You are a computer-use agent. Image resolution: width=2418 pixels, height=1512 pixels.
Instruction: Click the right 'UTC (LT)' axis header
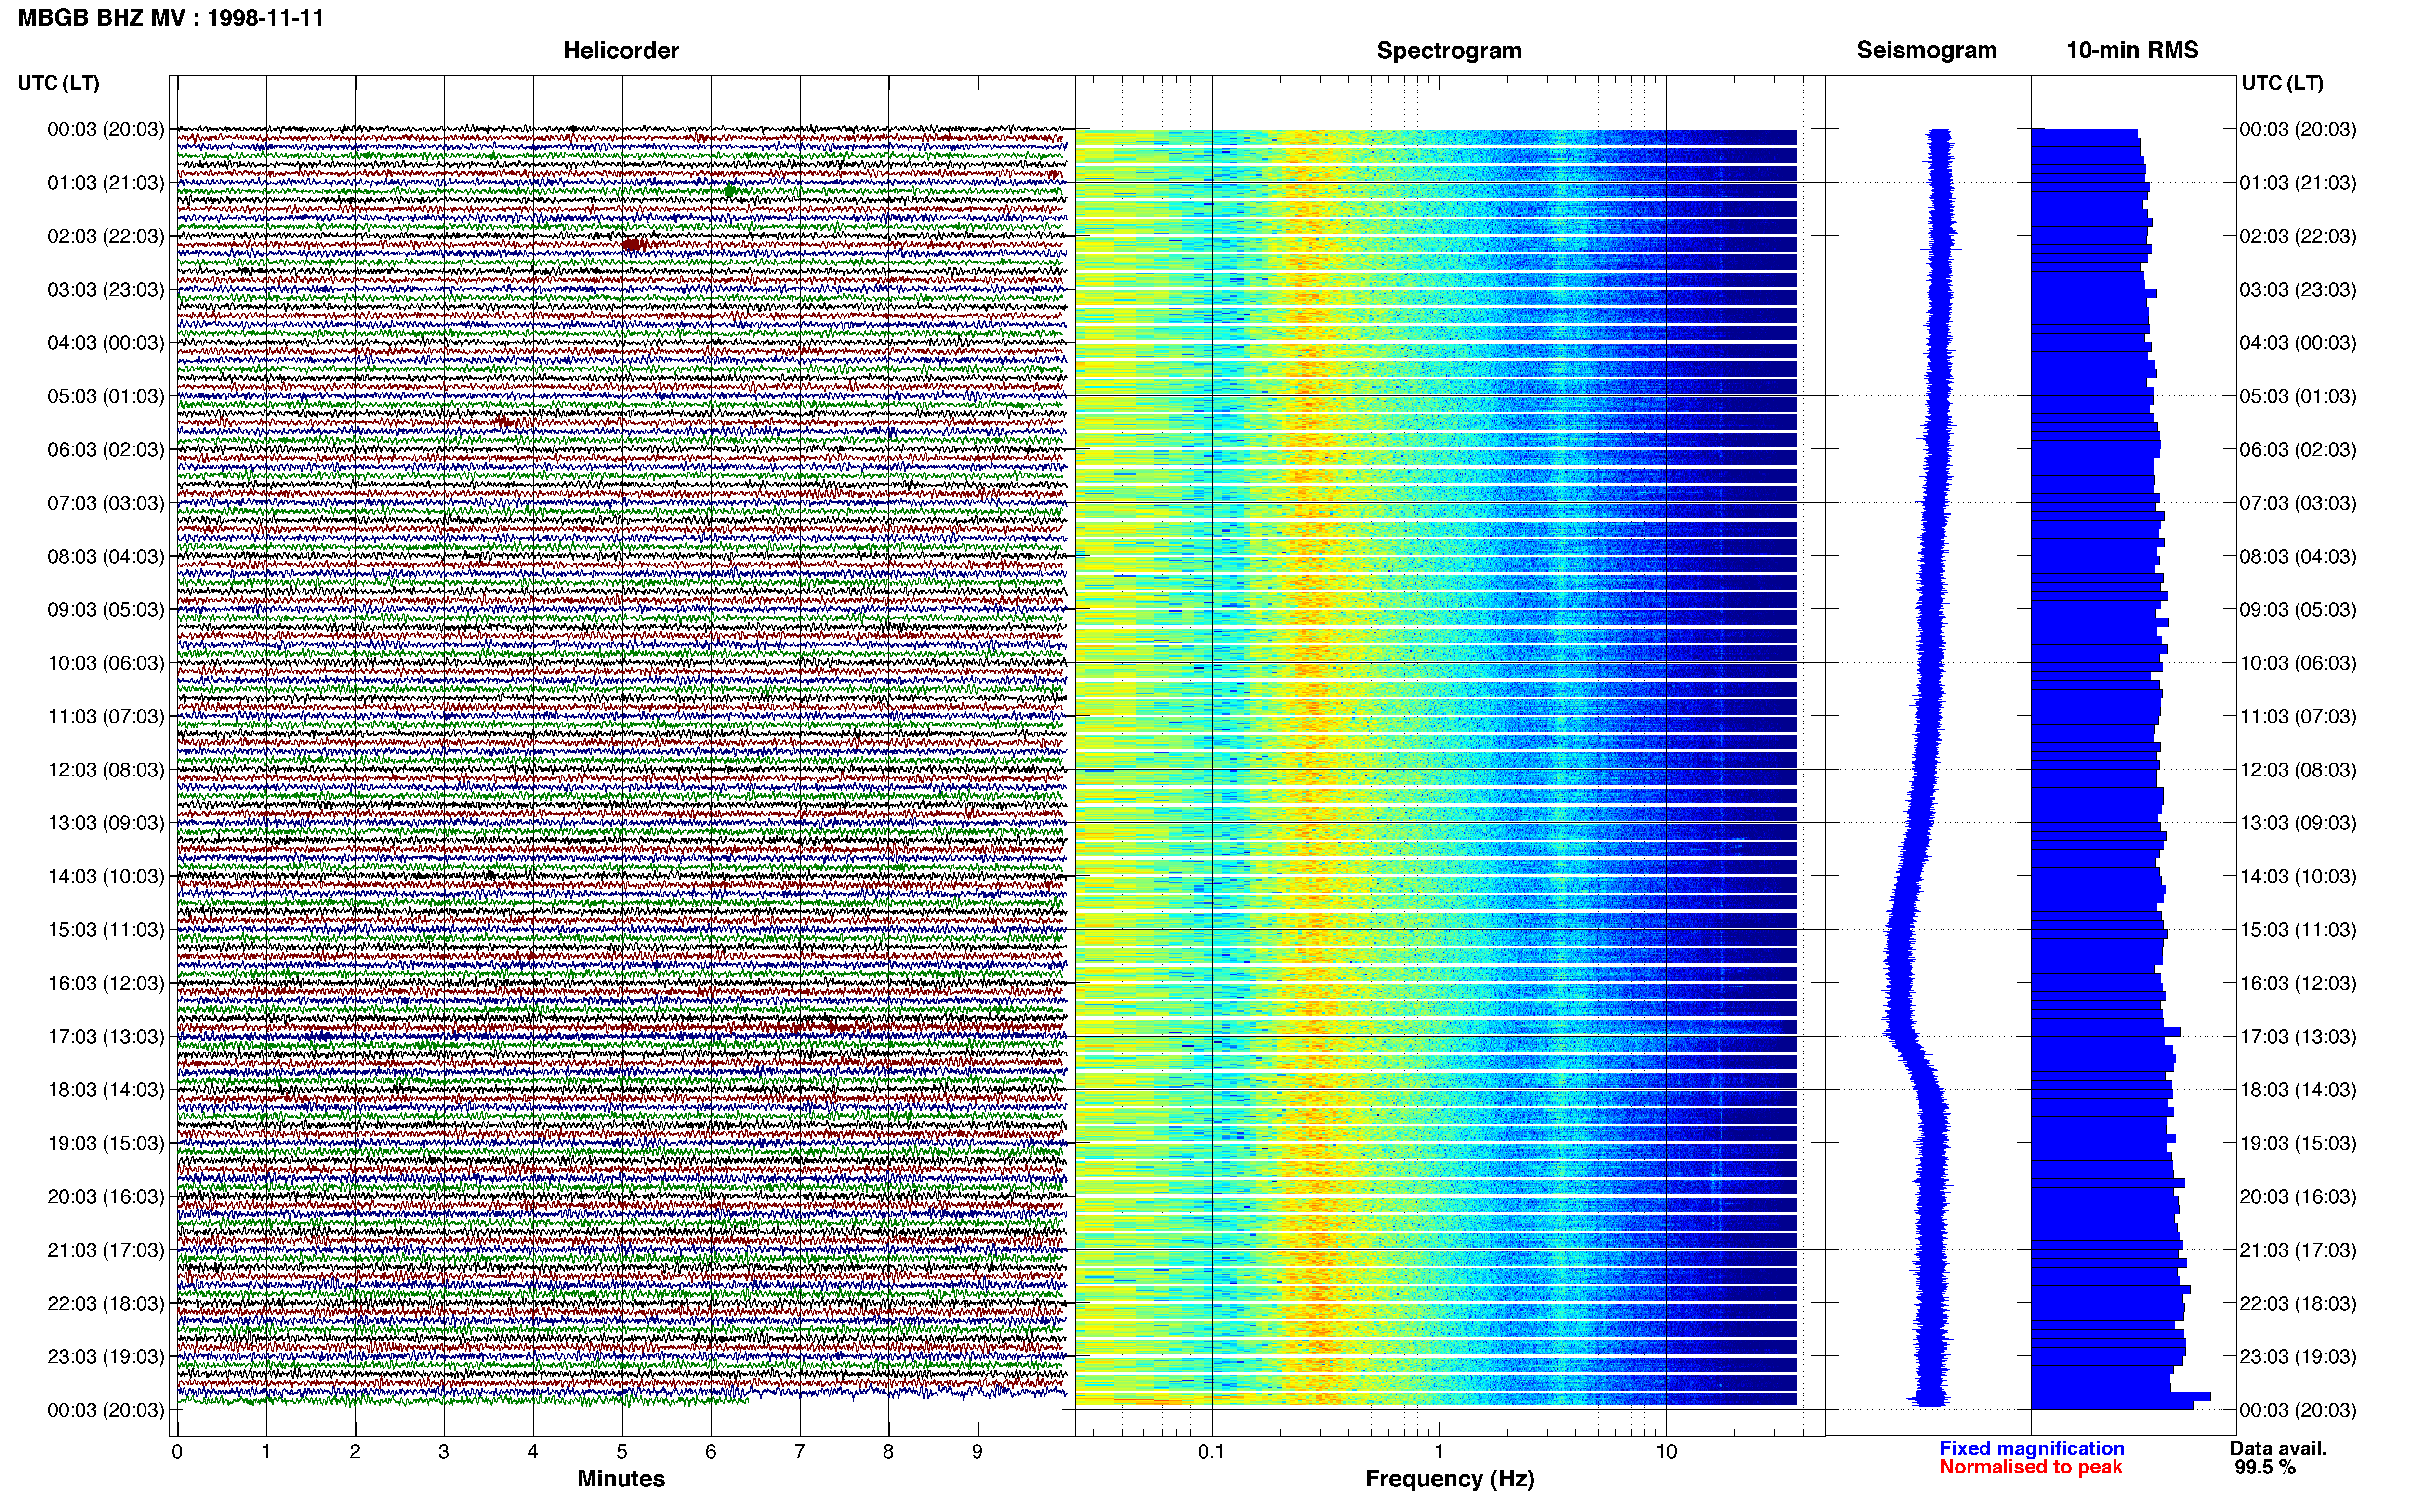(x=2282, y=83)
